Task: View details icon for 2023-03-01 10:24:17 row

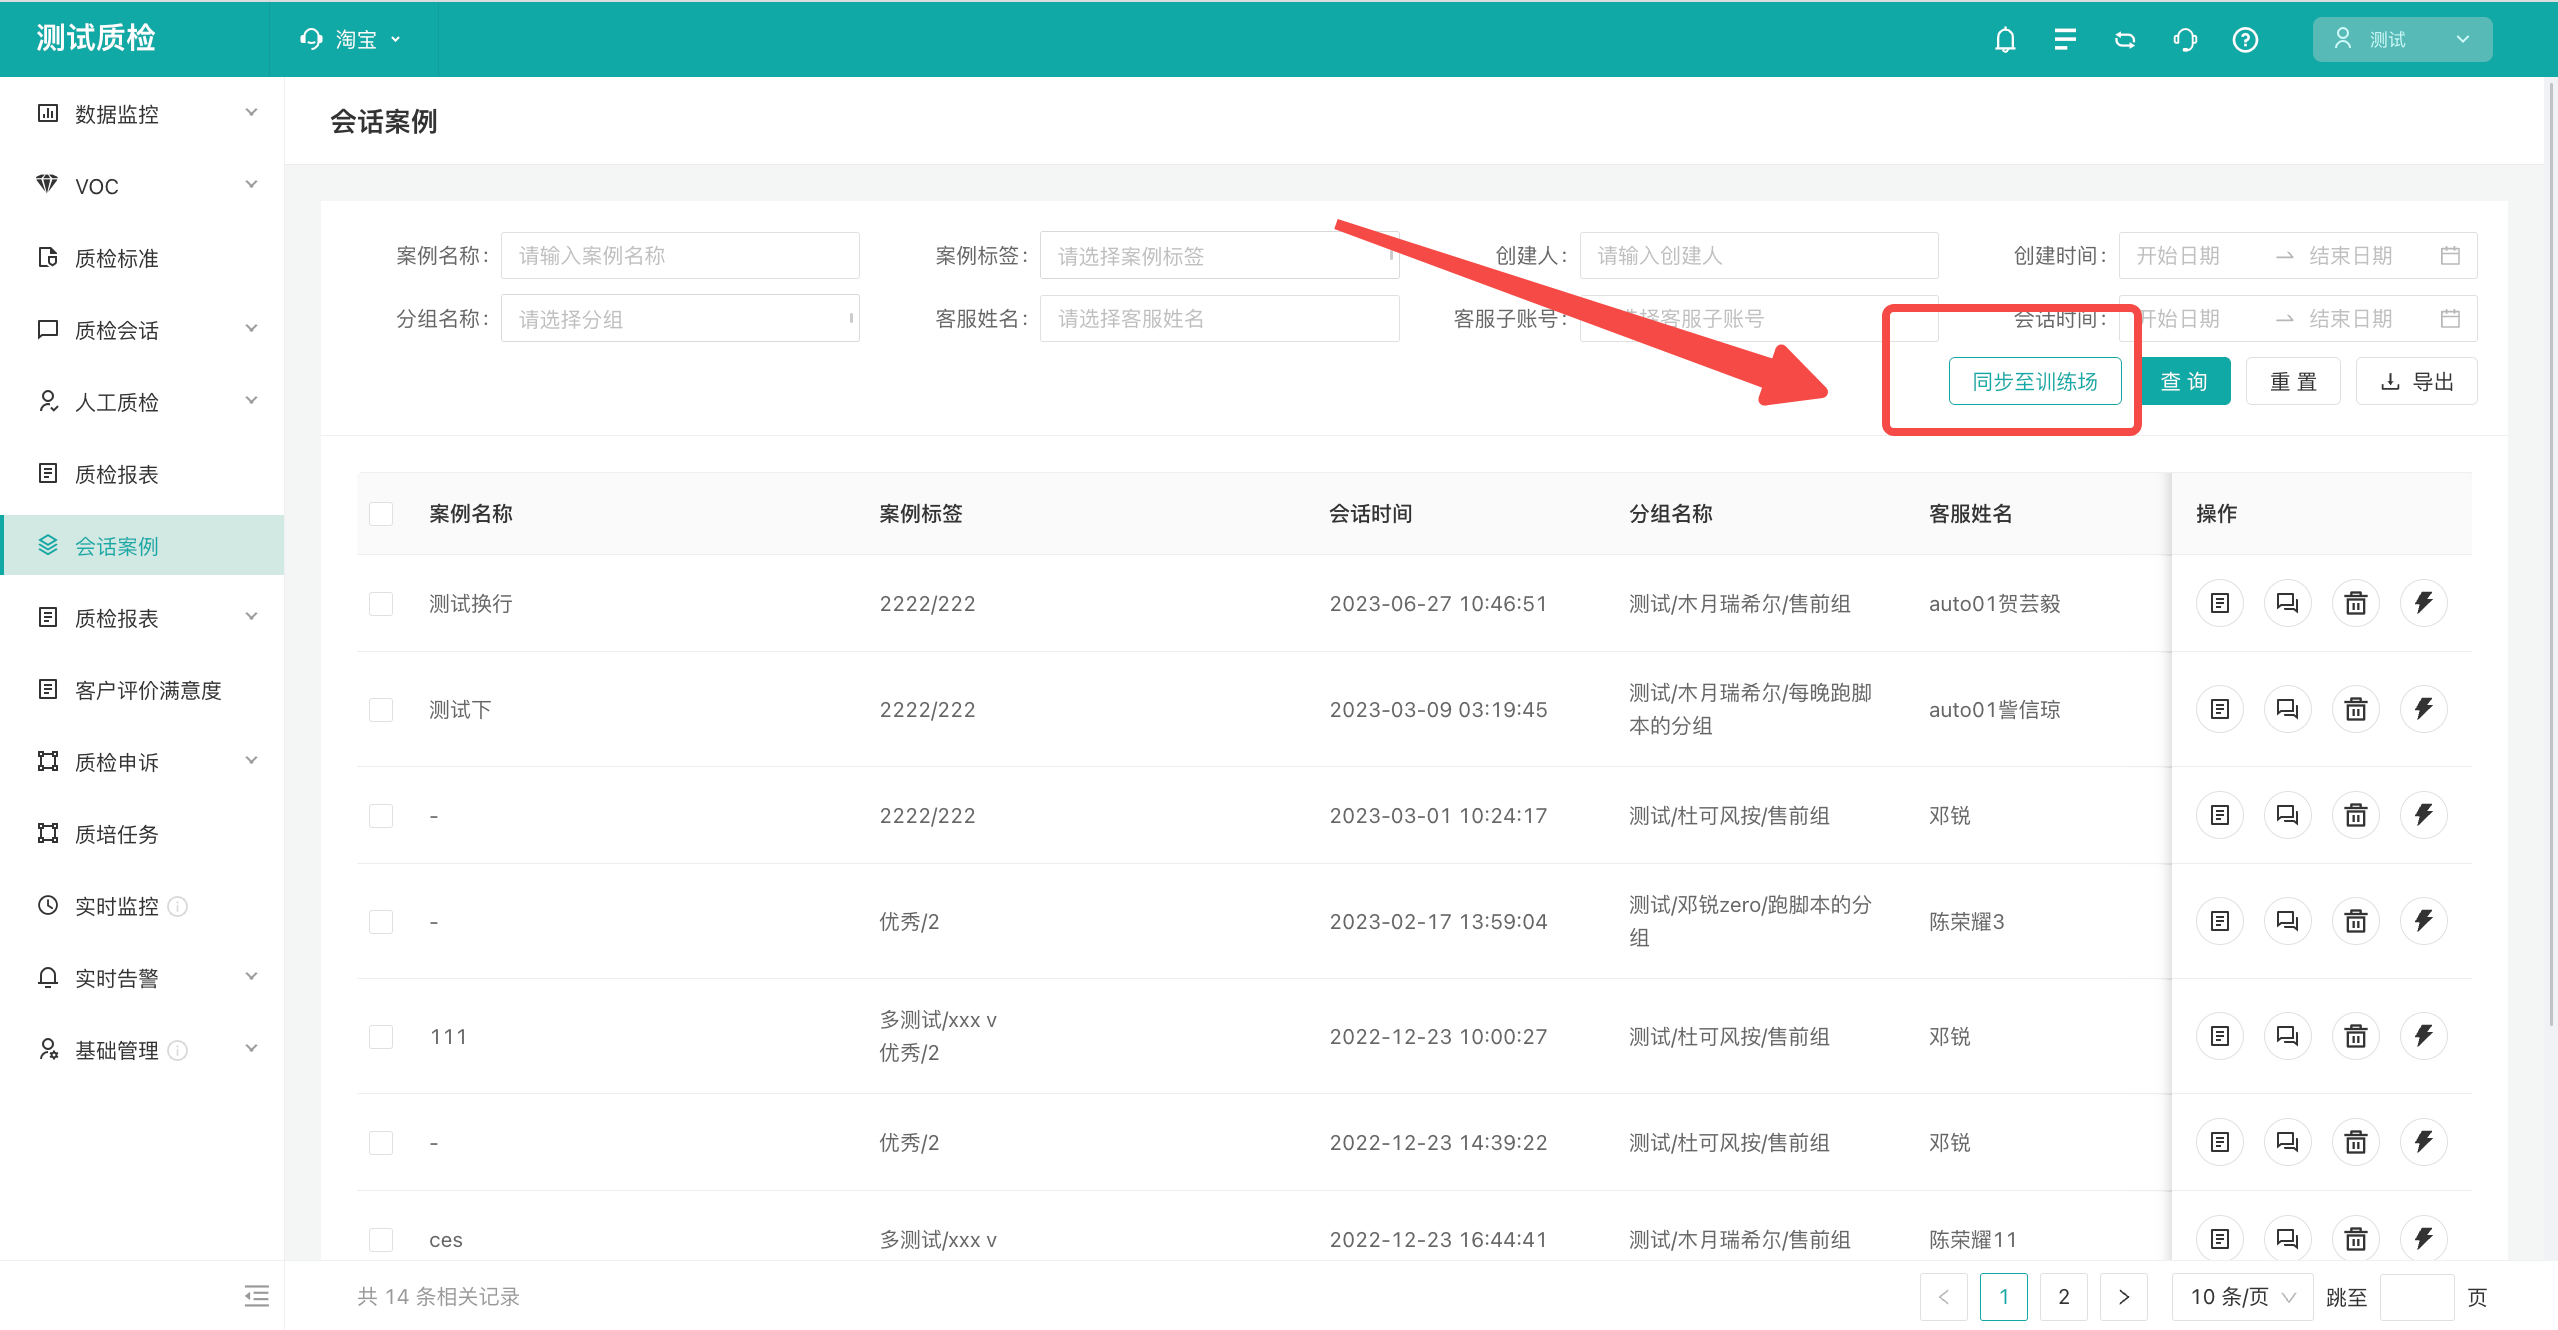Action: tap(2220, 815)
